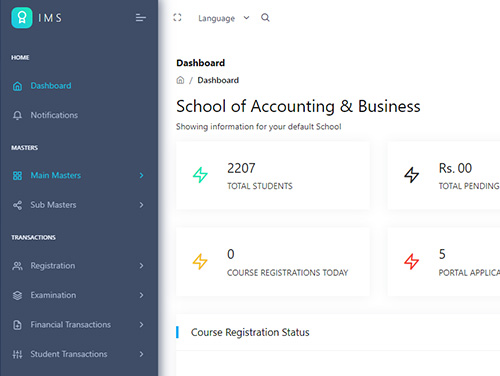The height and width of the screenshot is (376, 500).
Task: Expand Main Masters chevron
Action: (x=141, y=175)
